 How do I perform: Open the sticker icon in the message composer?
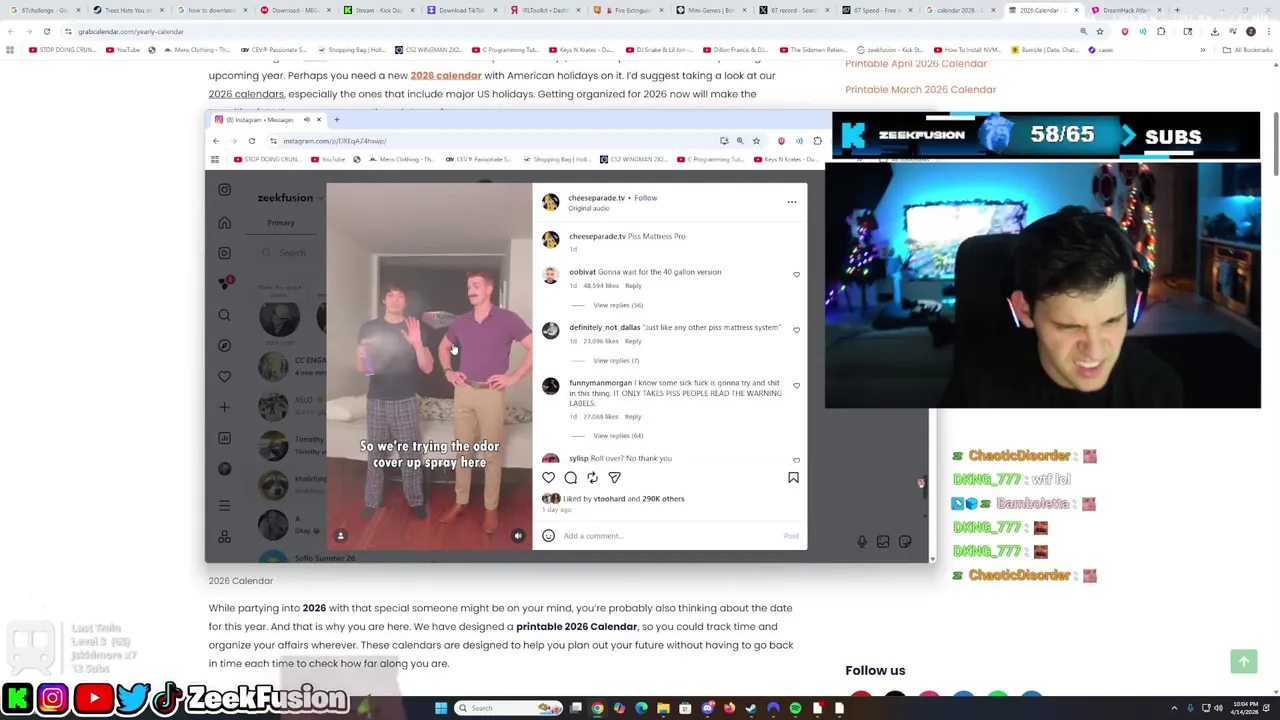tap(905, 542)
